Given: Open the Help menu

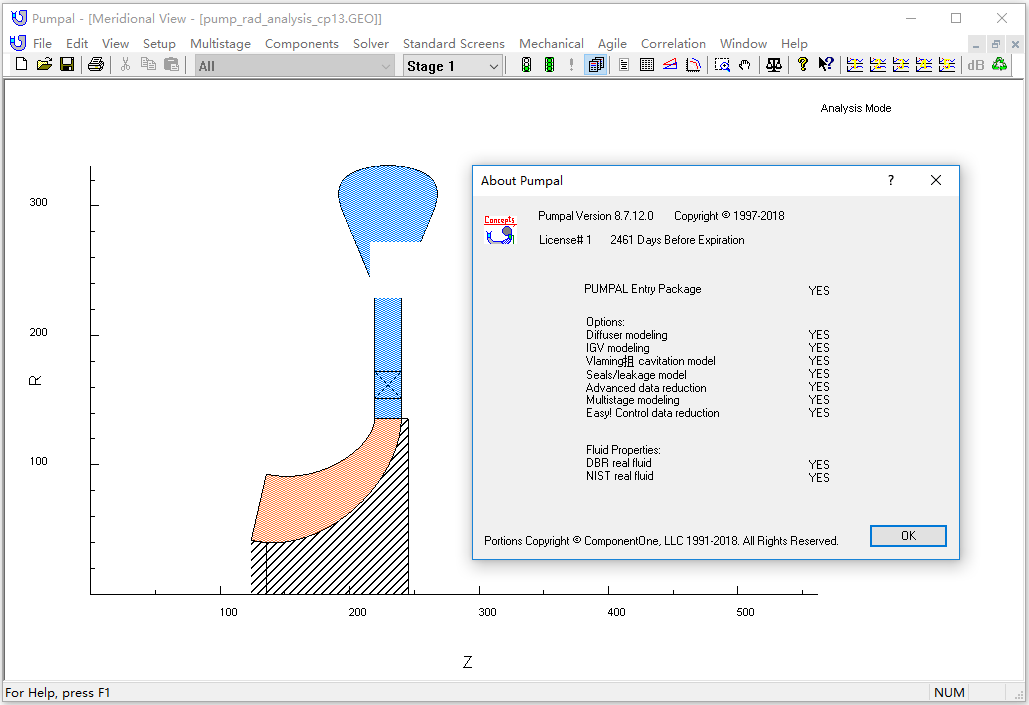Looking at the screenshot, I should [793, 43].
